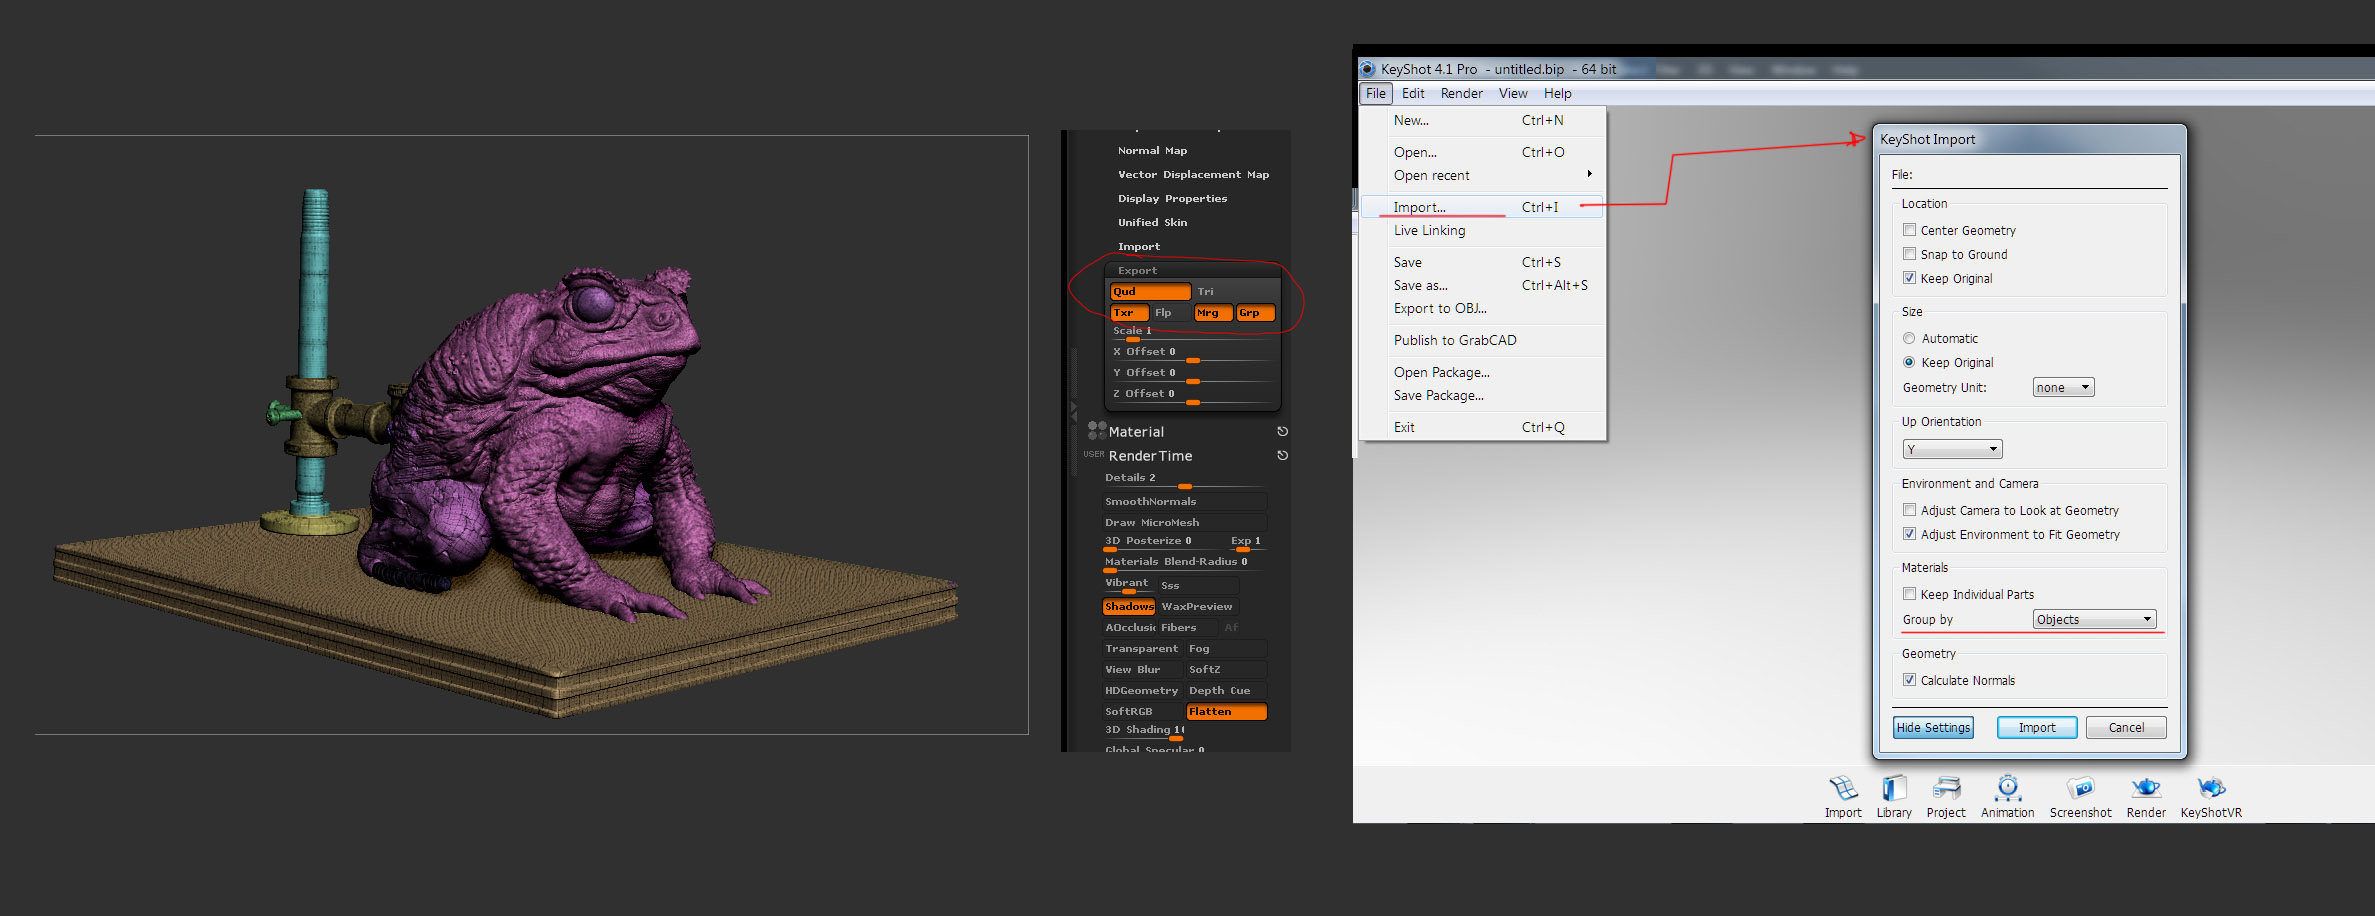Viewport: 2375px width, 916px height.
Task: Open the View menu
Action: click(1513, 93)
